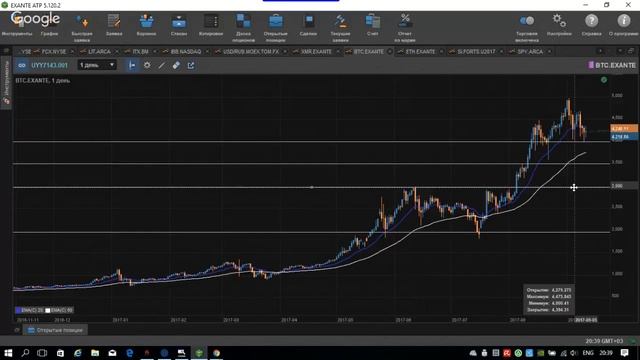This screenshot has width=640, height=360.
Task: Toggle the bar chart type button
Action: pos(132,65)
